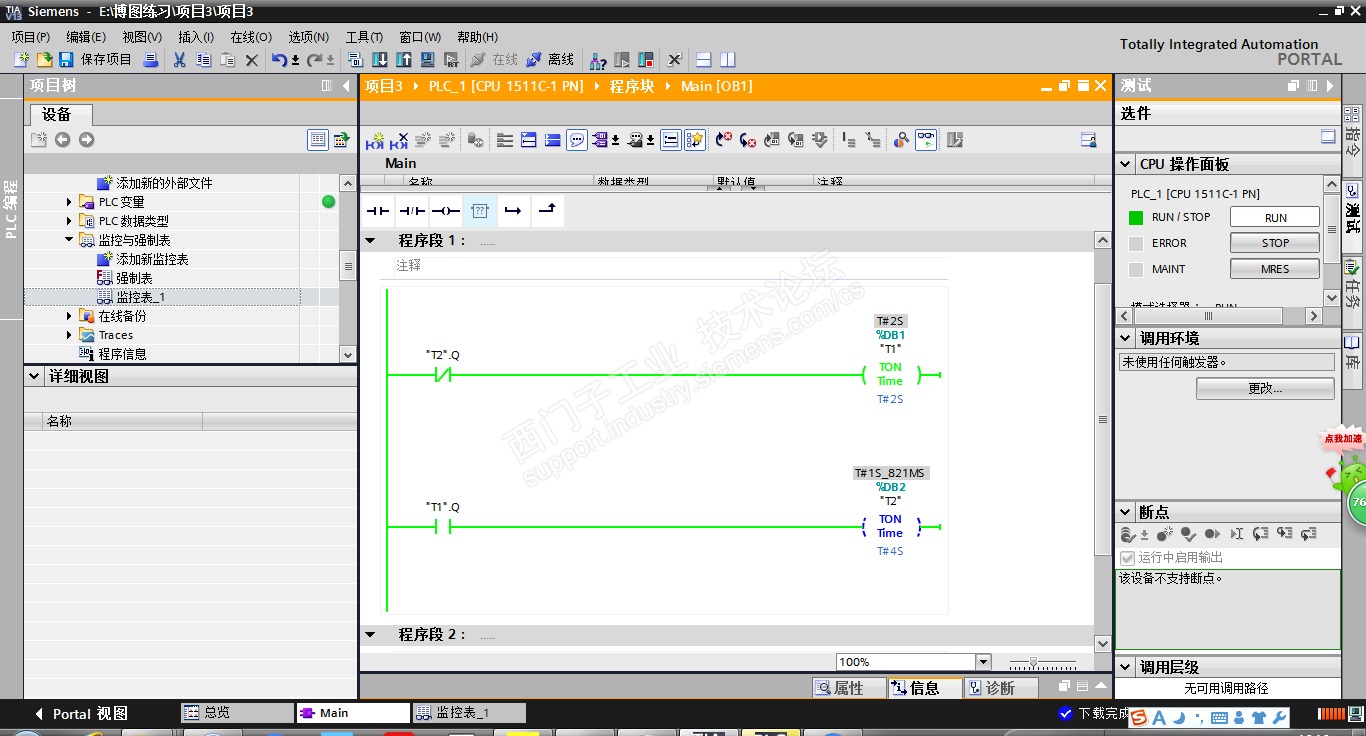
Task: Open 添加新监控表 in project tree
Action: pyautogui.click(x=152, y=259)
